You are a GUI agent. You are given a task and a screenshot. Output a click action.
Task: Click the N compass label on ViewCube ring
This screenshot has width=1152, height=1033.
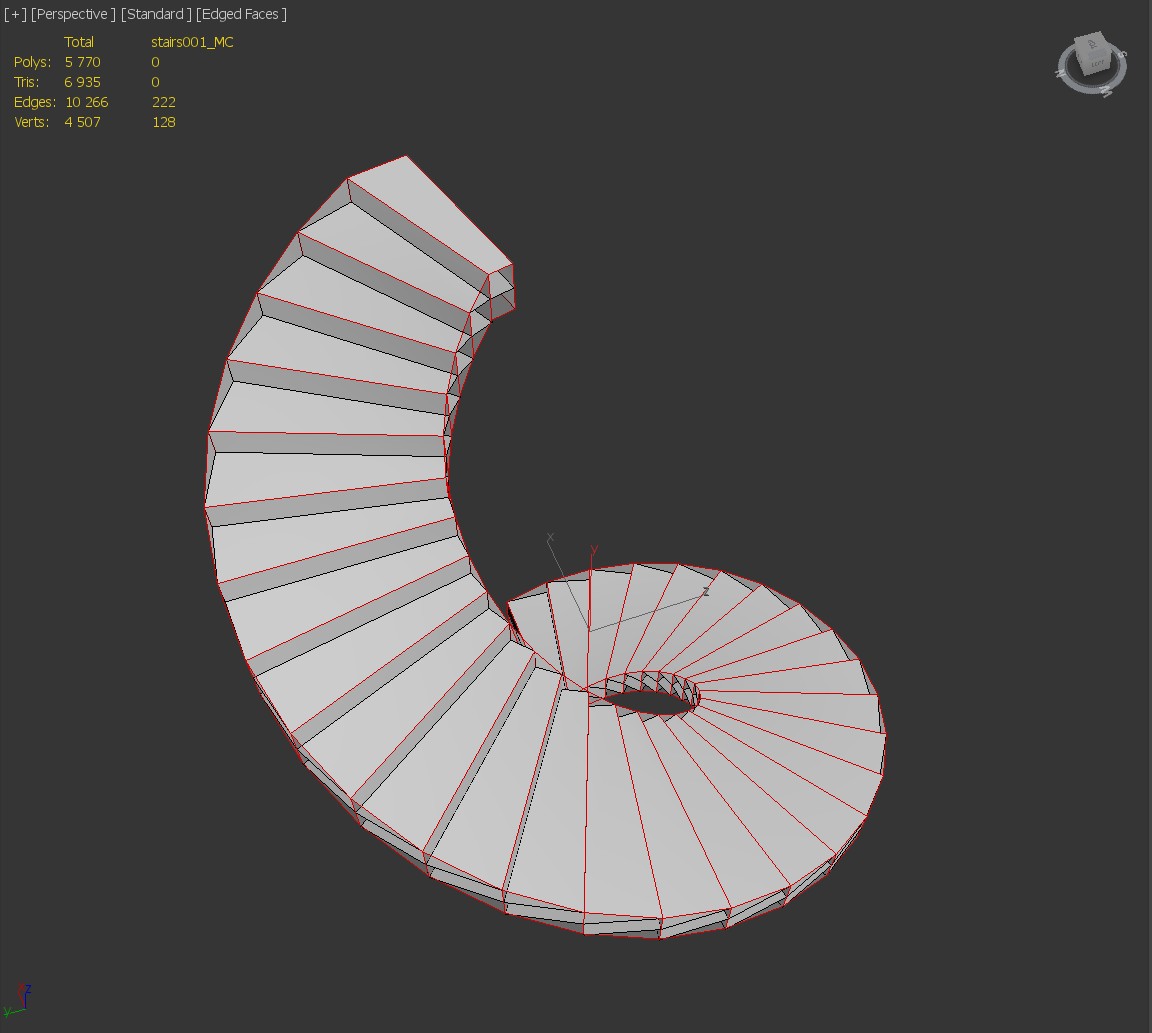[x=1060, y=73]
